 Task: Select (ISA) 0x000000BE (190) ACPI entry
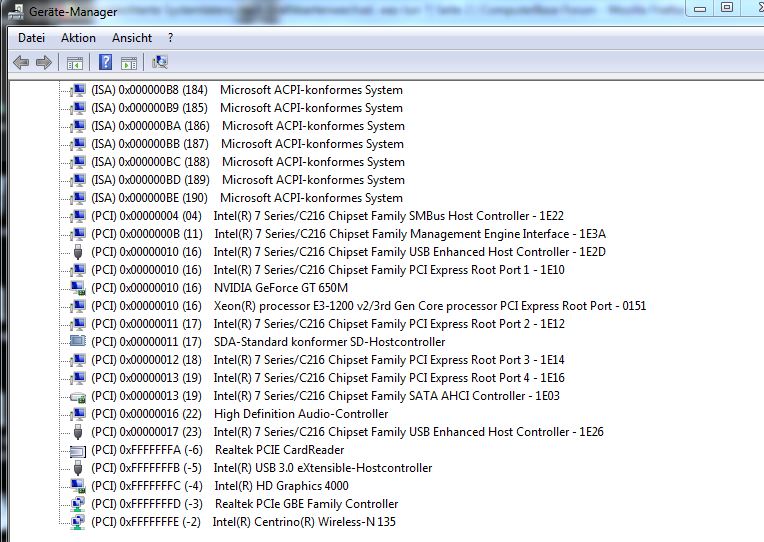pos(247,198)
